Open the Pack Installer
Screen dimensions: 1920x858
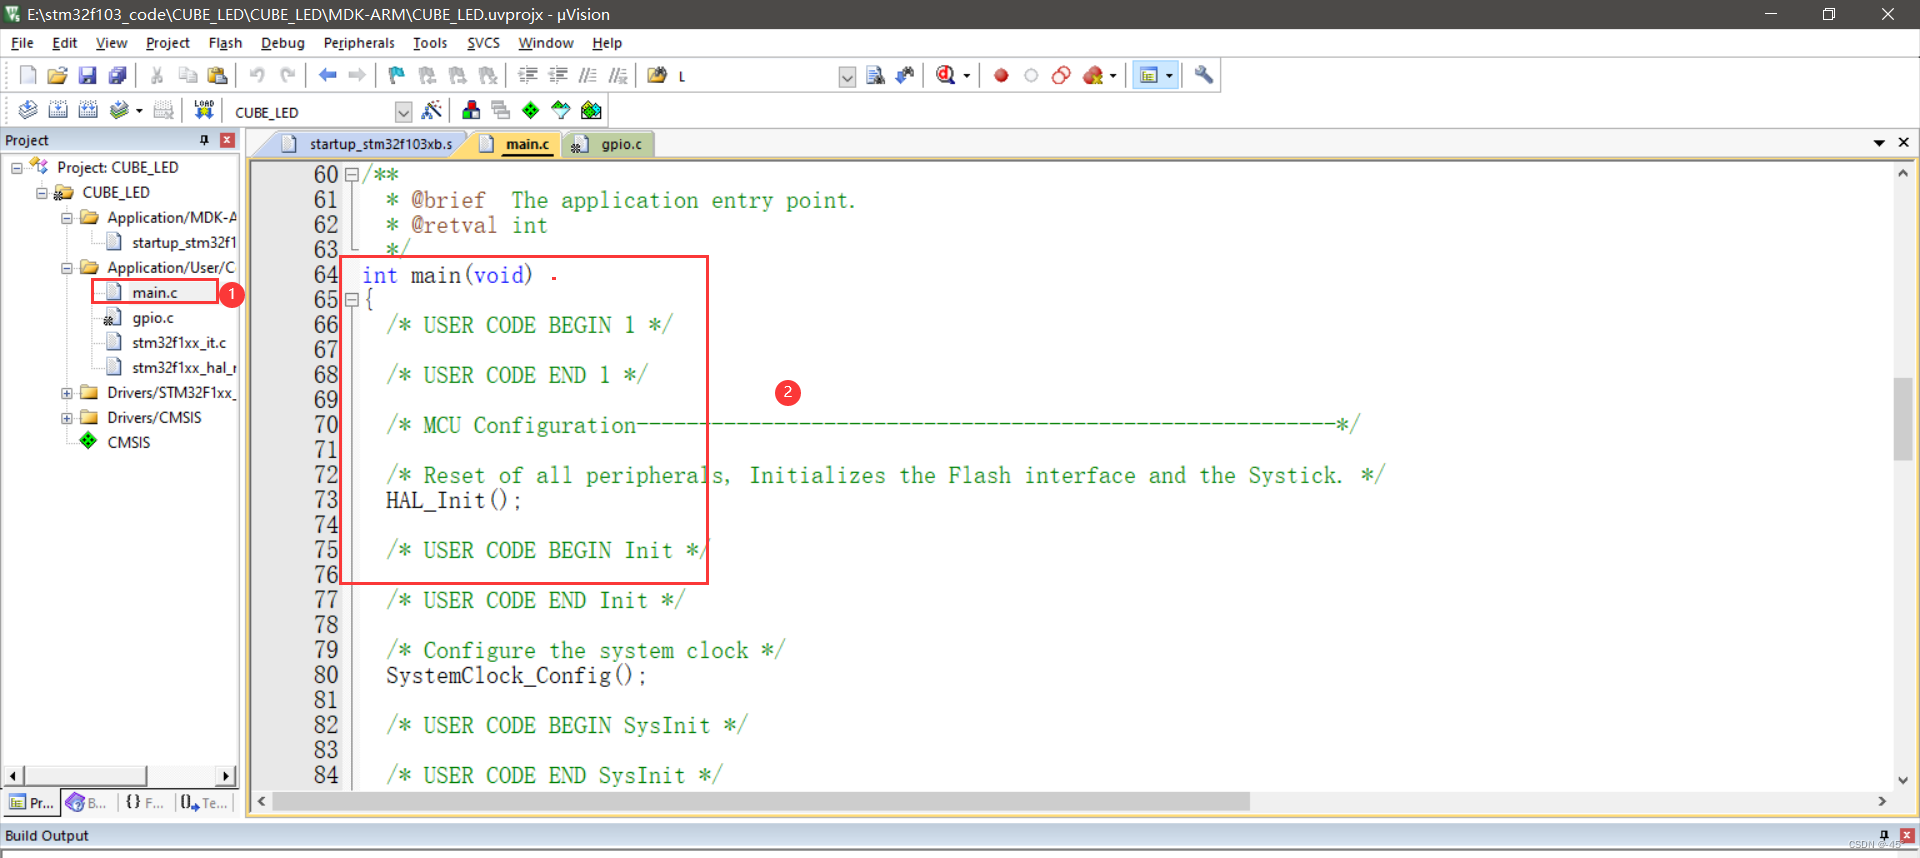592,110
